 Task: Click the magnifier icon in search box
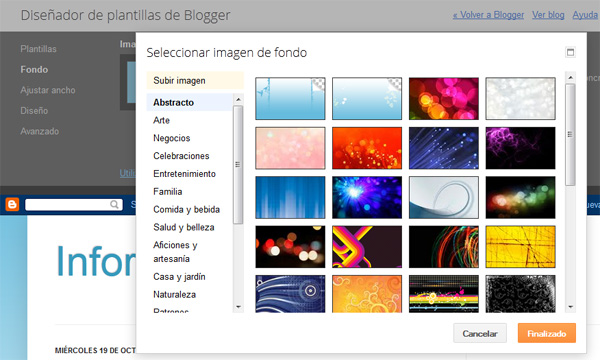(x=114, y=204)
